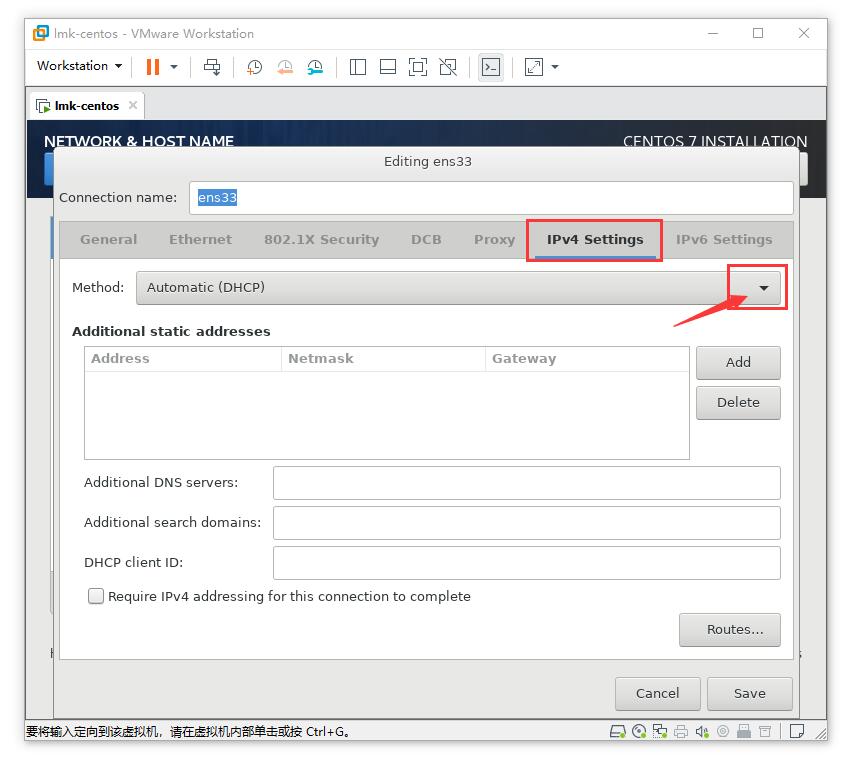Screen dimensions: 850x768
Task: Open the power options arrow beside pause
Action: point(174,67)
